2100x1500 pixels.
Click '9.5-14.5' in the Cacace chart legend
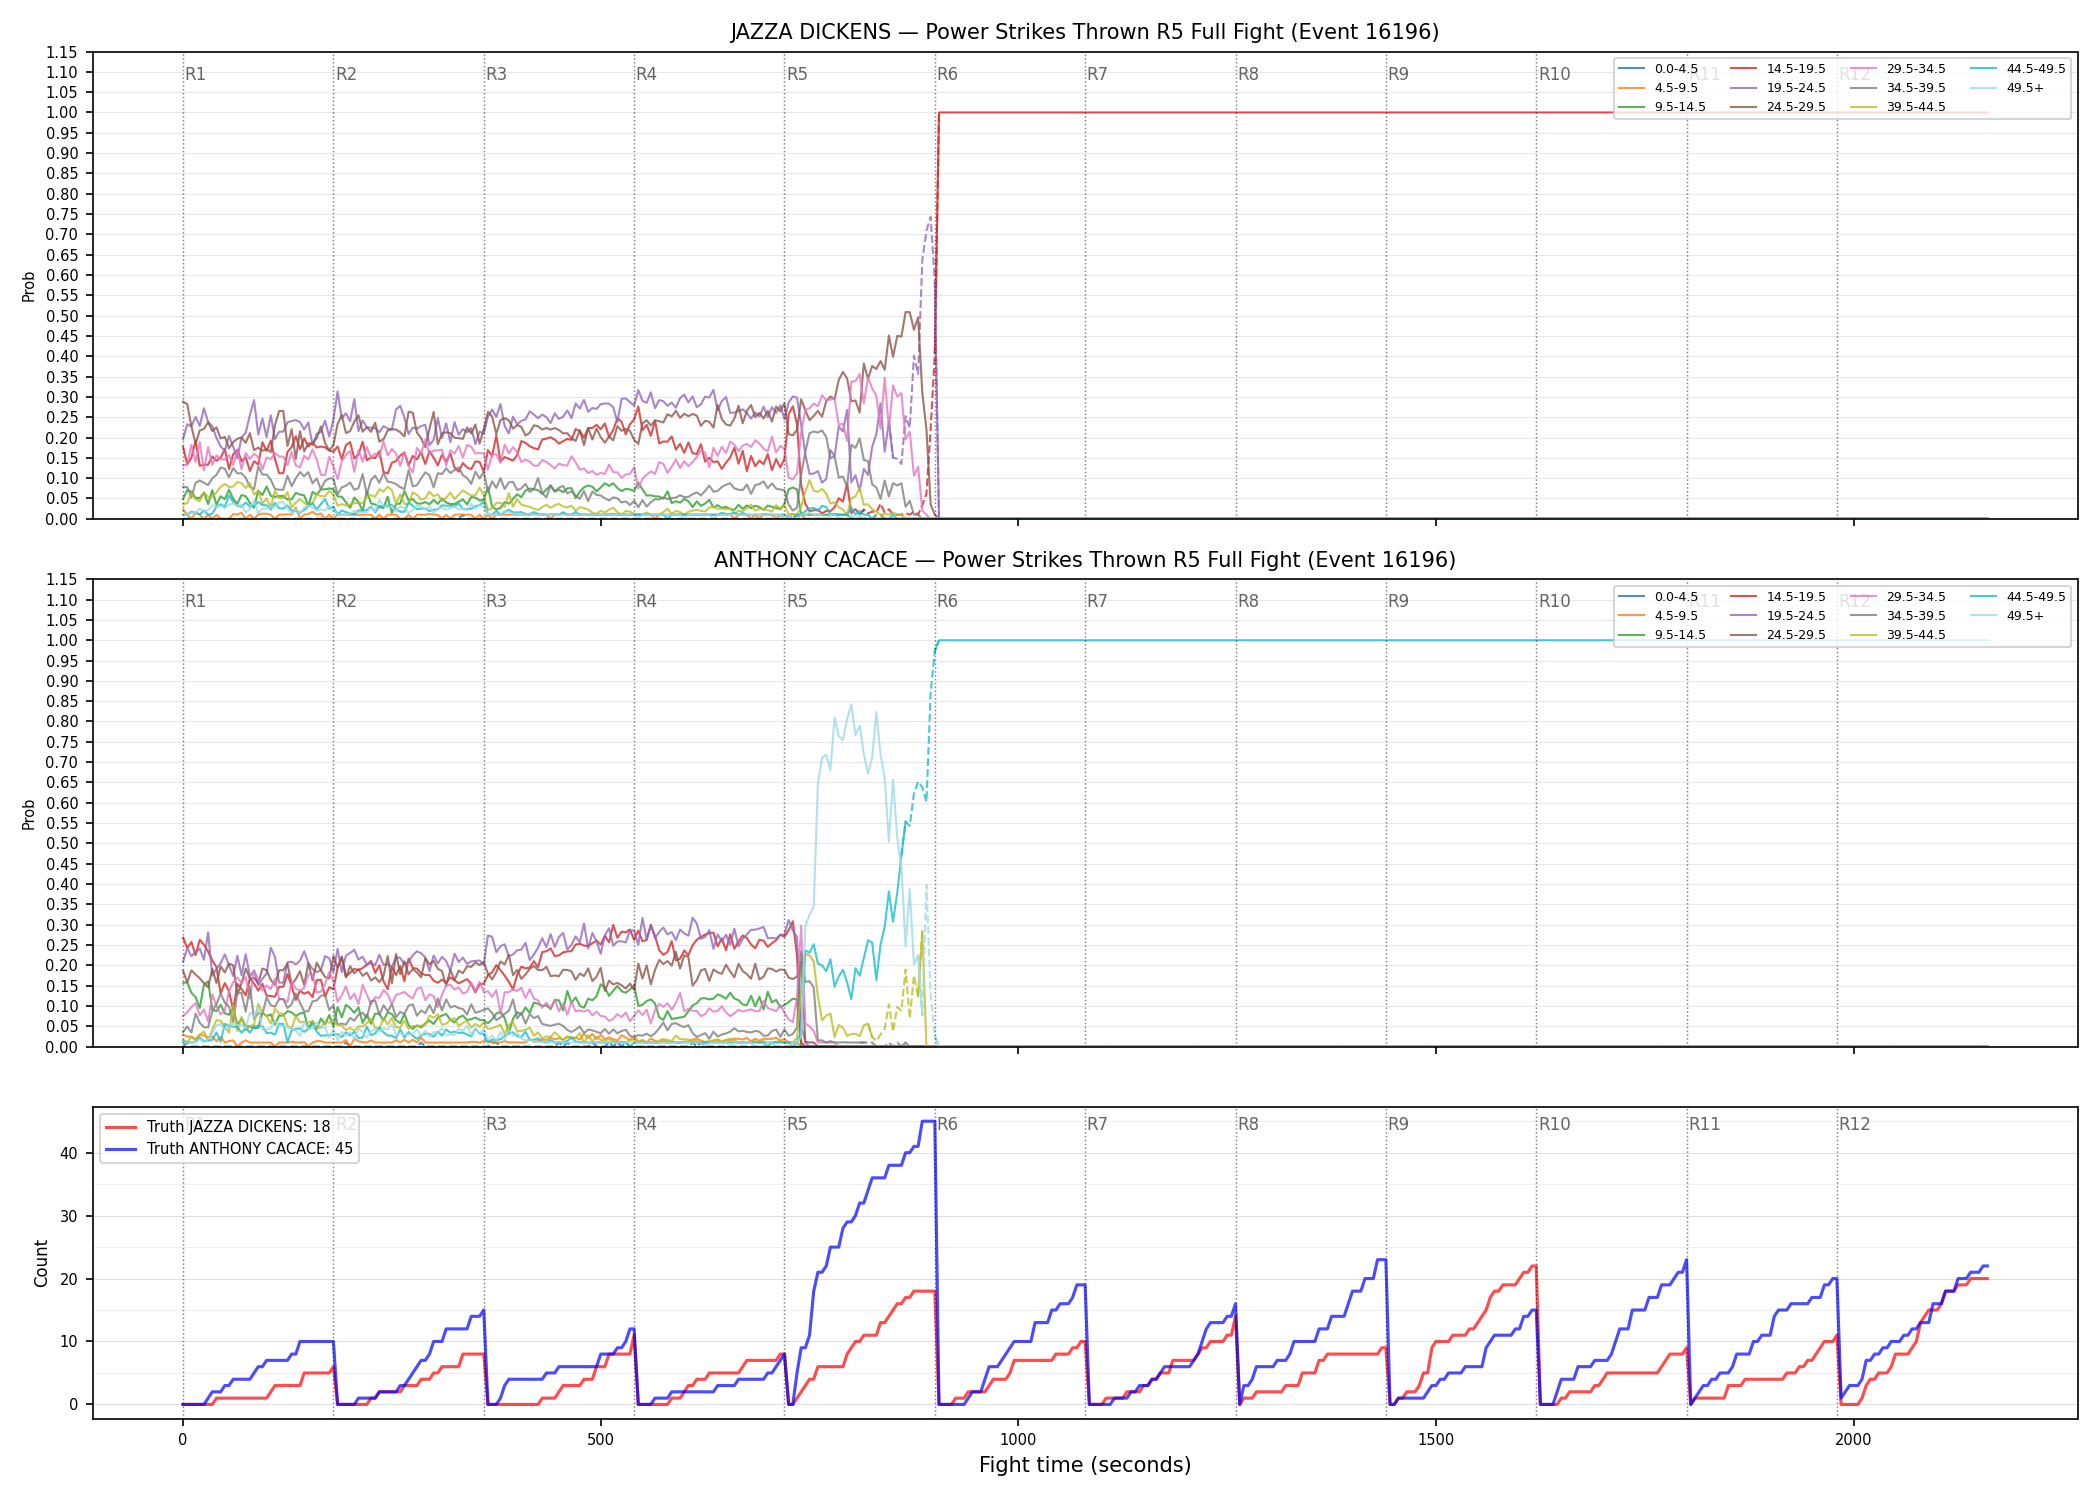(1680, 635)
